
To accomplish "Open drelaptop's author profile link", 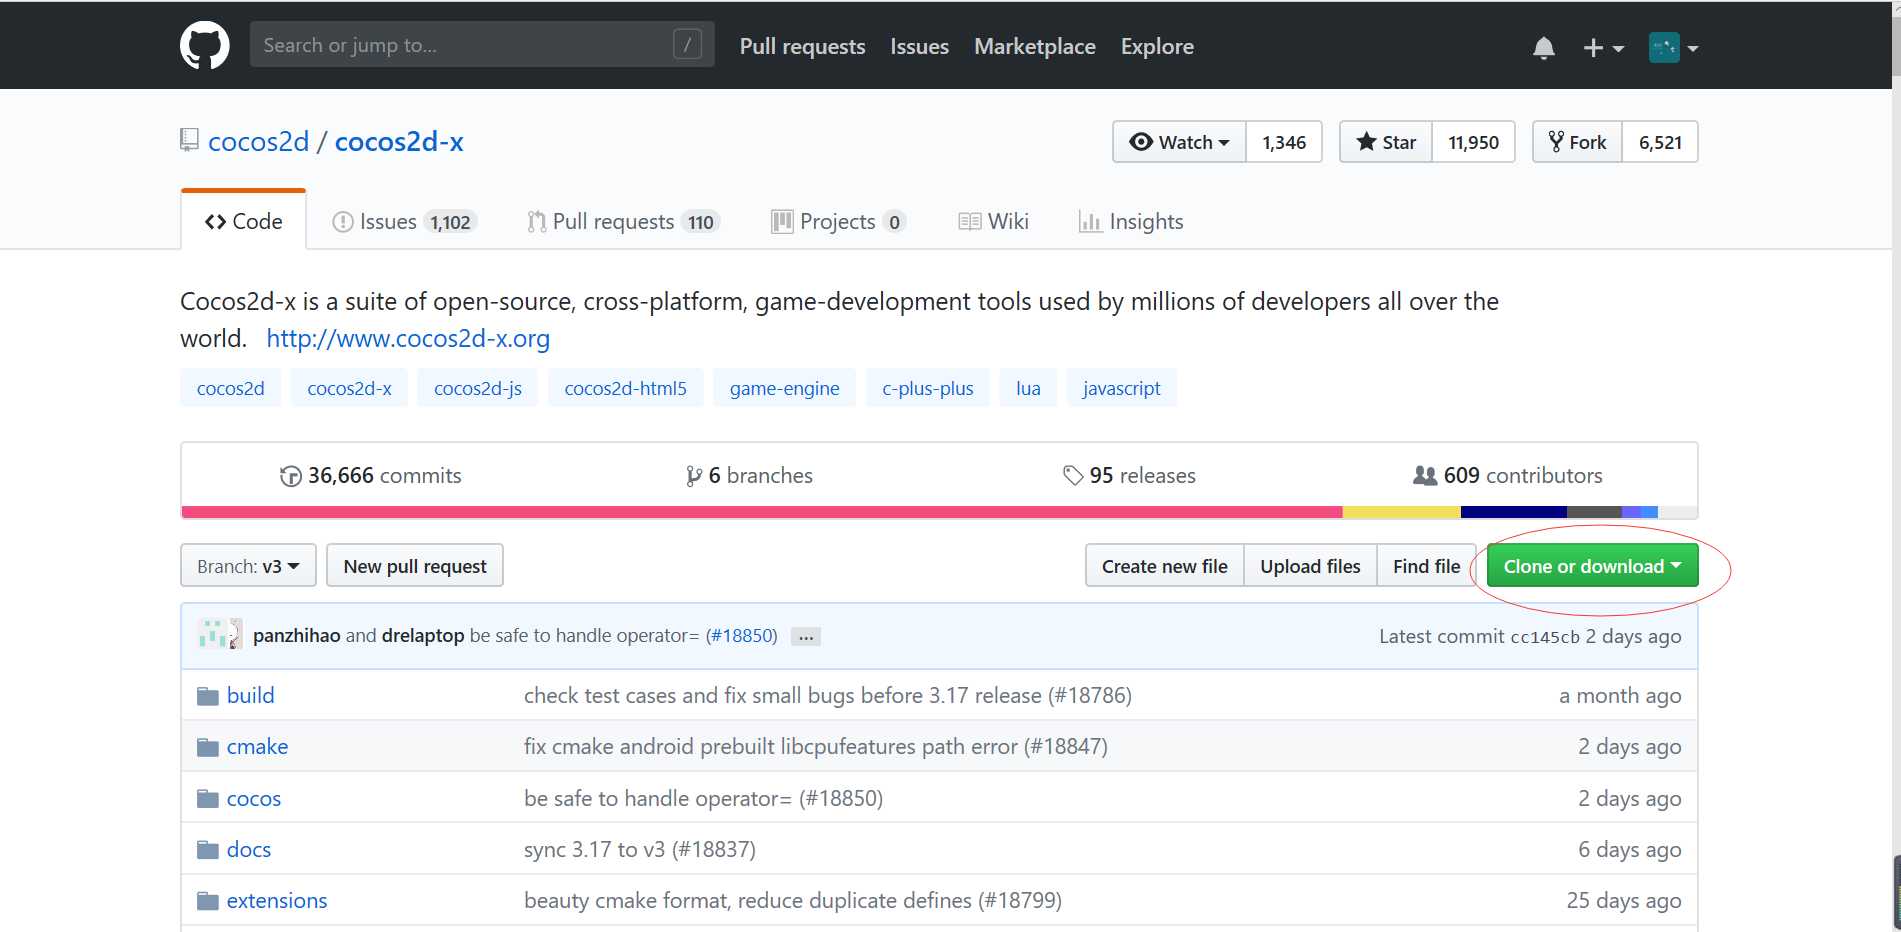I will [x=423, y=636].
